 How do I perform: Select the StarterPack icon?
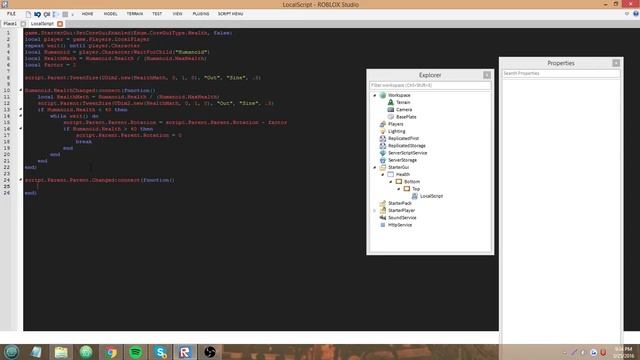[382, 203]
